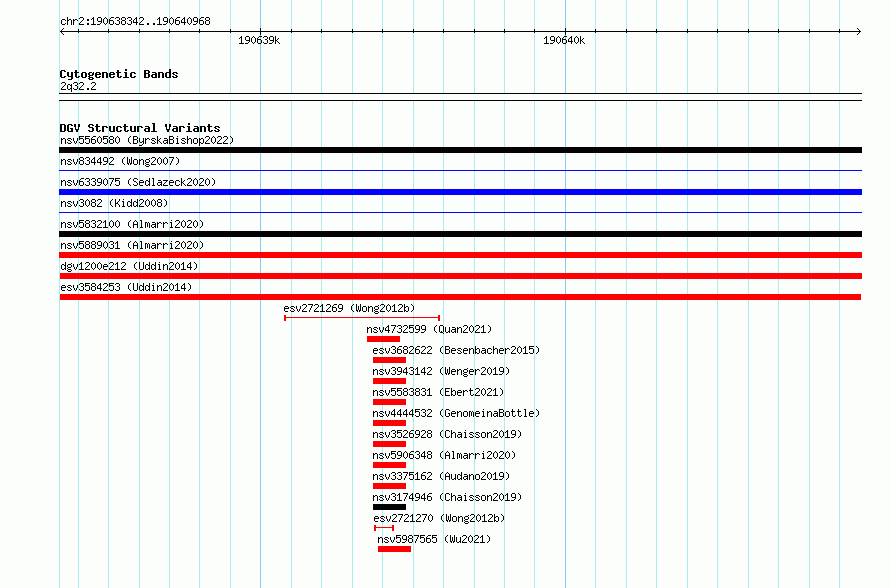
Task: Click the nsv5560580 (ByrskaBishop2022) label
Action: coord(147,140)
